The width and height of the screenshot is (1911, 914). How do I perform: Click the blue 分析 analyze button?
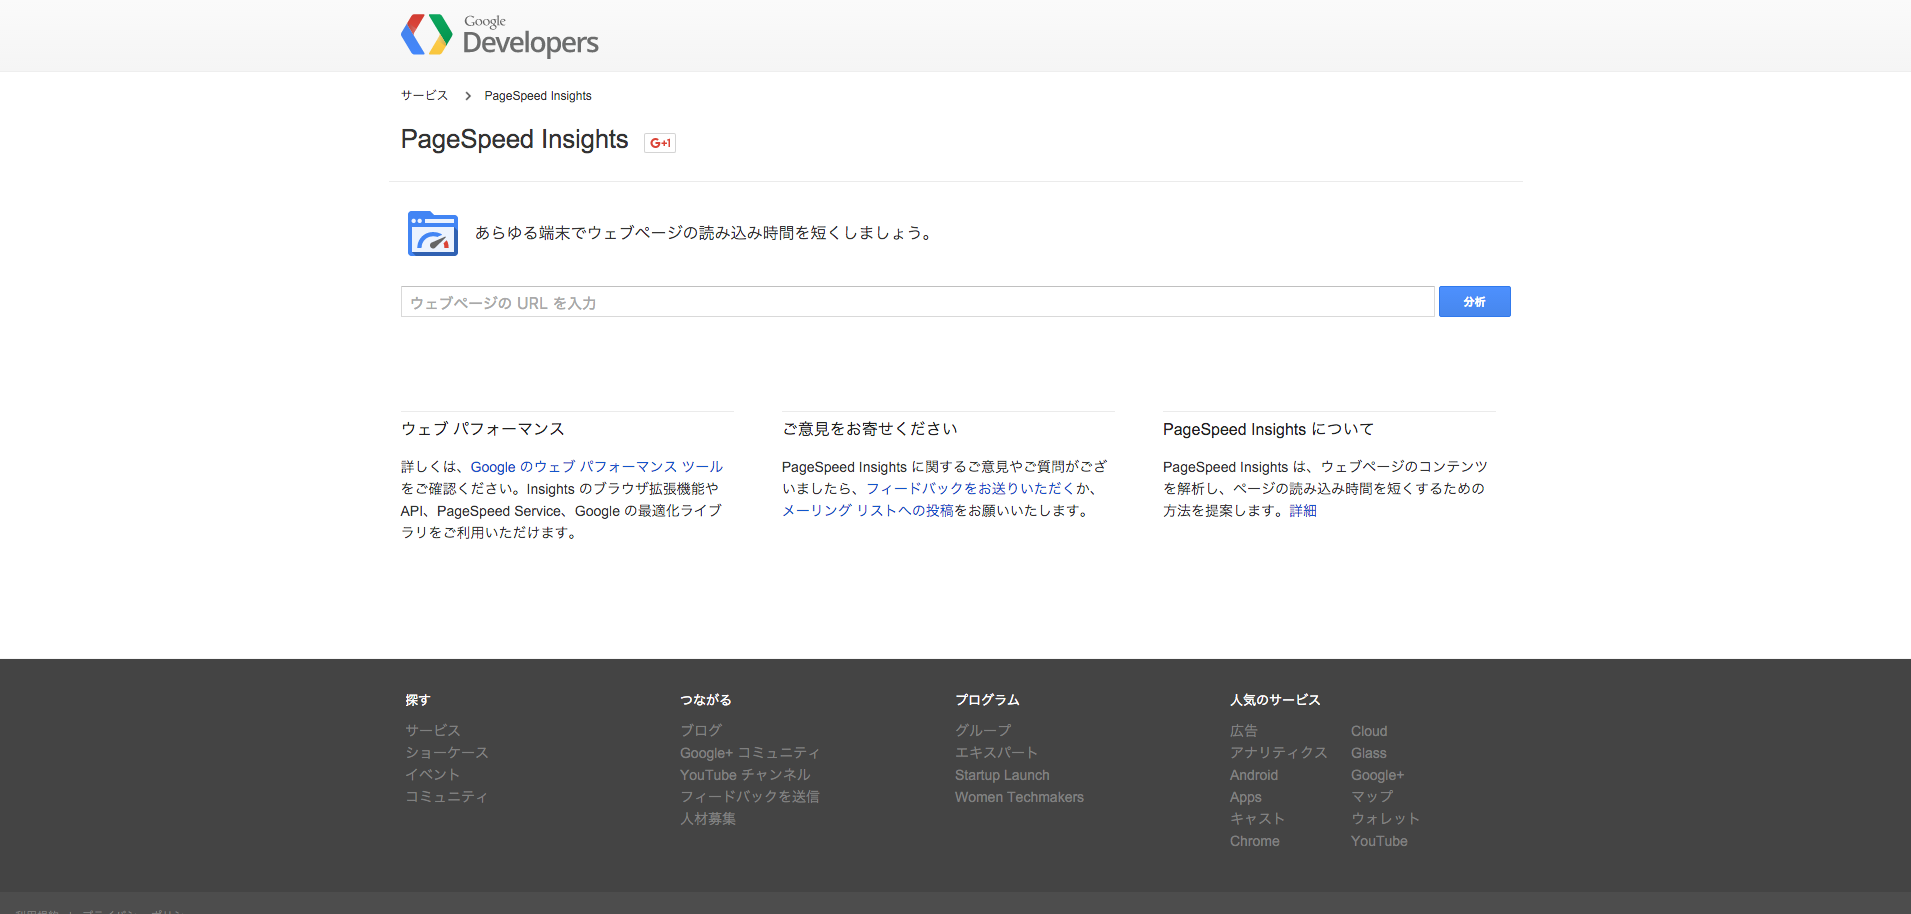(1474, 302)
